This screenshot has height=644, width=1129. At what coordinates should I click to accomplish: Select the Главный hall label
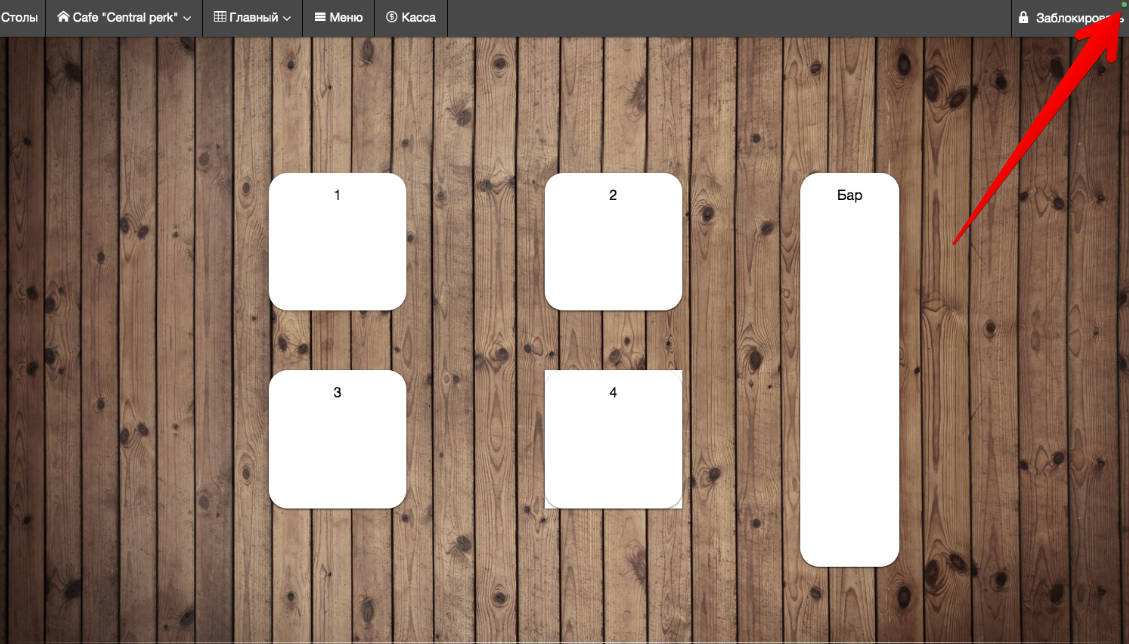253,17
